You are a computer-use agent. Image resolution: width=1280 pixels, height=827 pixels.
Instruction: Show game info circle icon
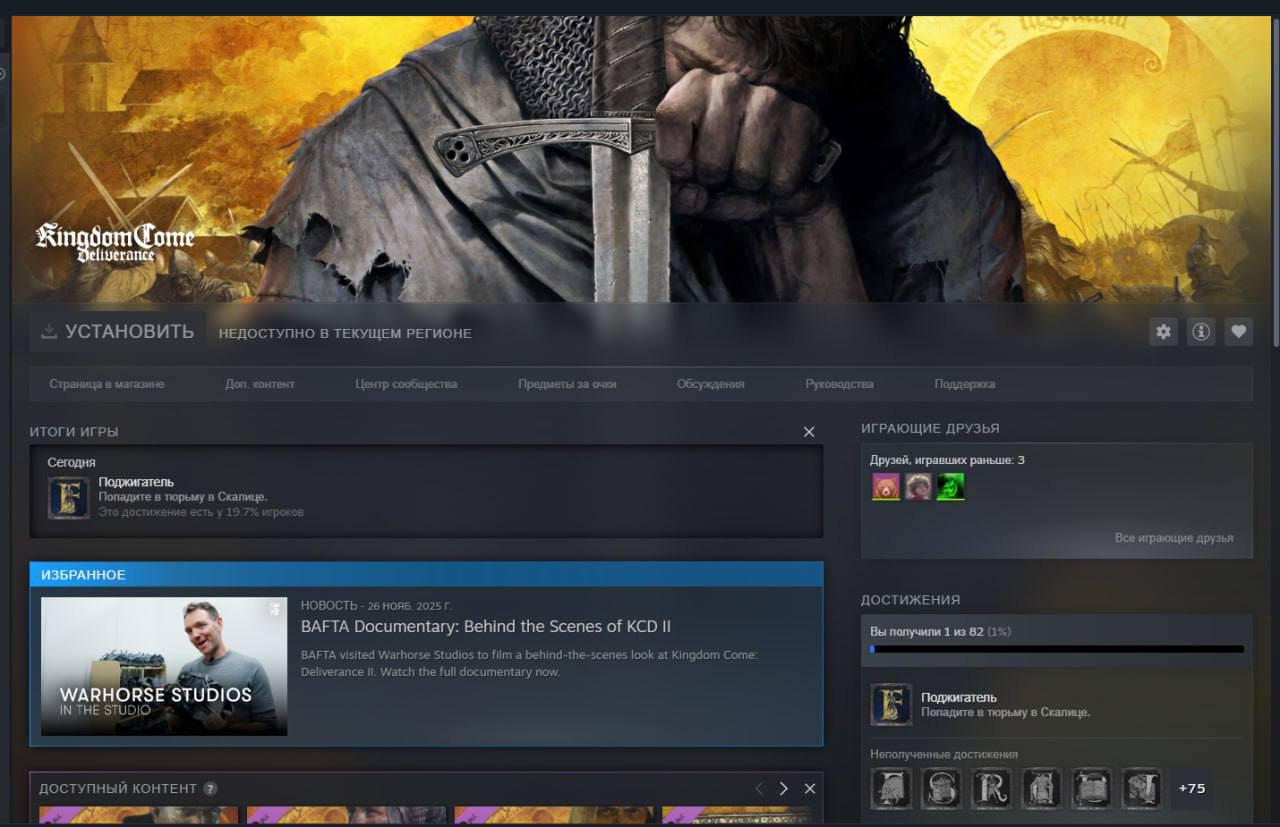(x=1201, y=332)
